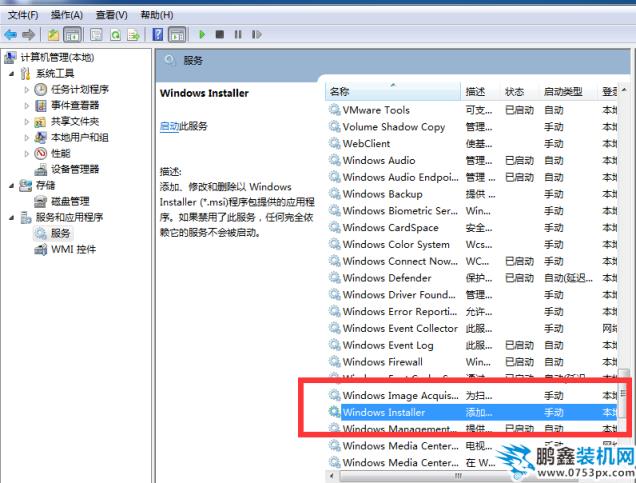Expand the 本地用户和组 node
This screenshot has height=483, width=636.
(27, 137)
